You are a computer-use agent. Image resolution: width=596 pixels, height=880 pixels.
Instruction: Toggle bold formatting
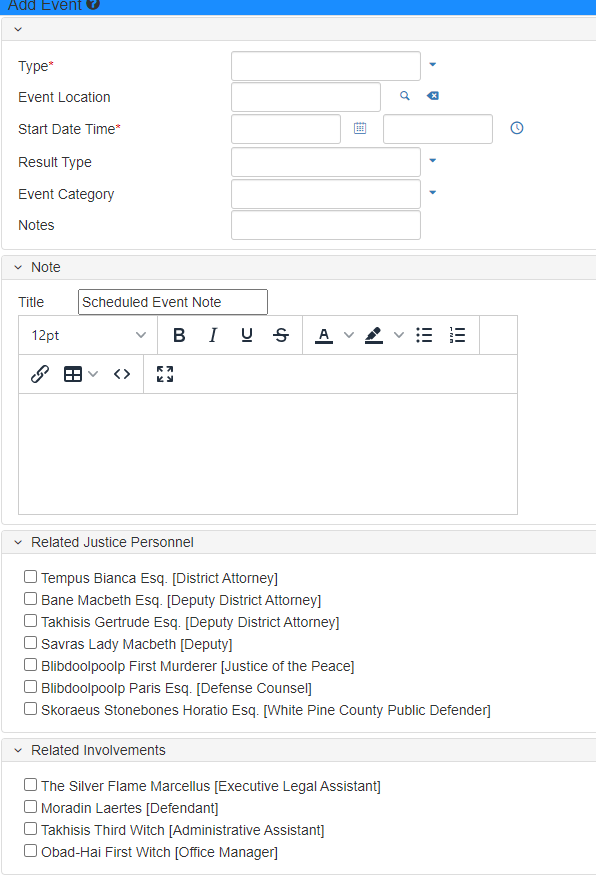pos(179,335)
